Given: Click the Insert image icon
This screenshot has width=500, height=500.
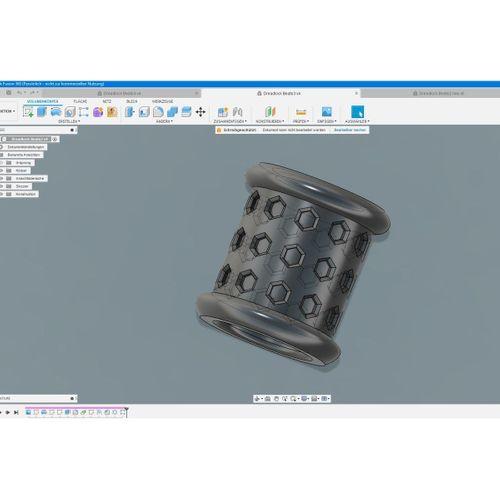Looking at the screenshot, I should pyautogui.click(x=326, y=112).
